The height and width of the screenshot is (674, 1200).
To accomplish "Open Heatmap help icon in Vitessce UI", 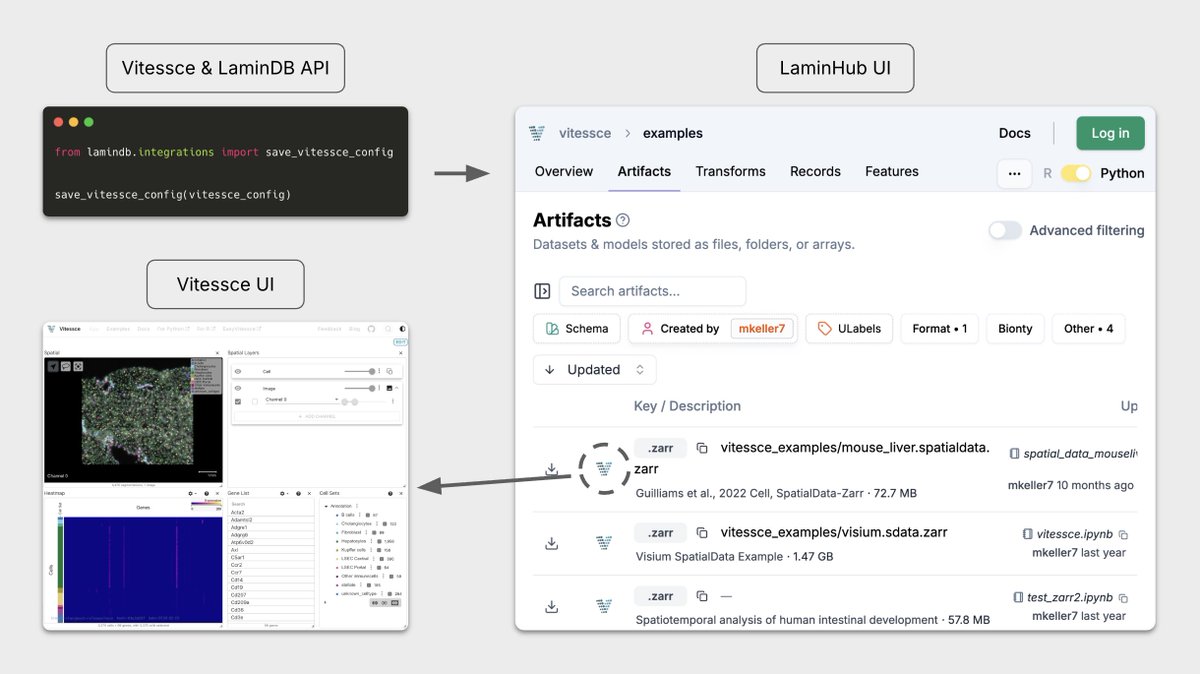I will (207, 493).
